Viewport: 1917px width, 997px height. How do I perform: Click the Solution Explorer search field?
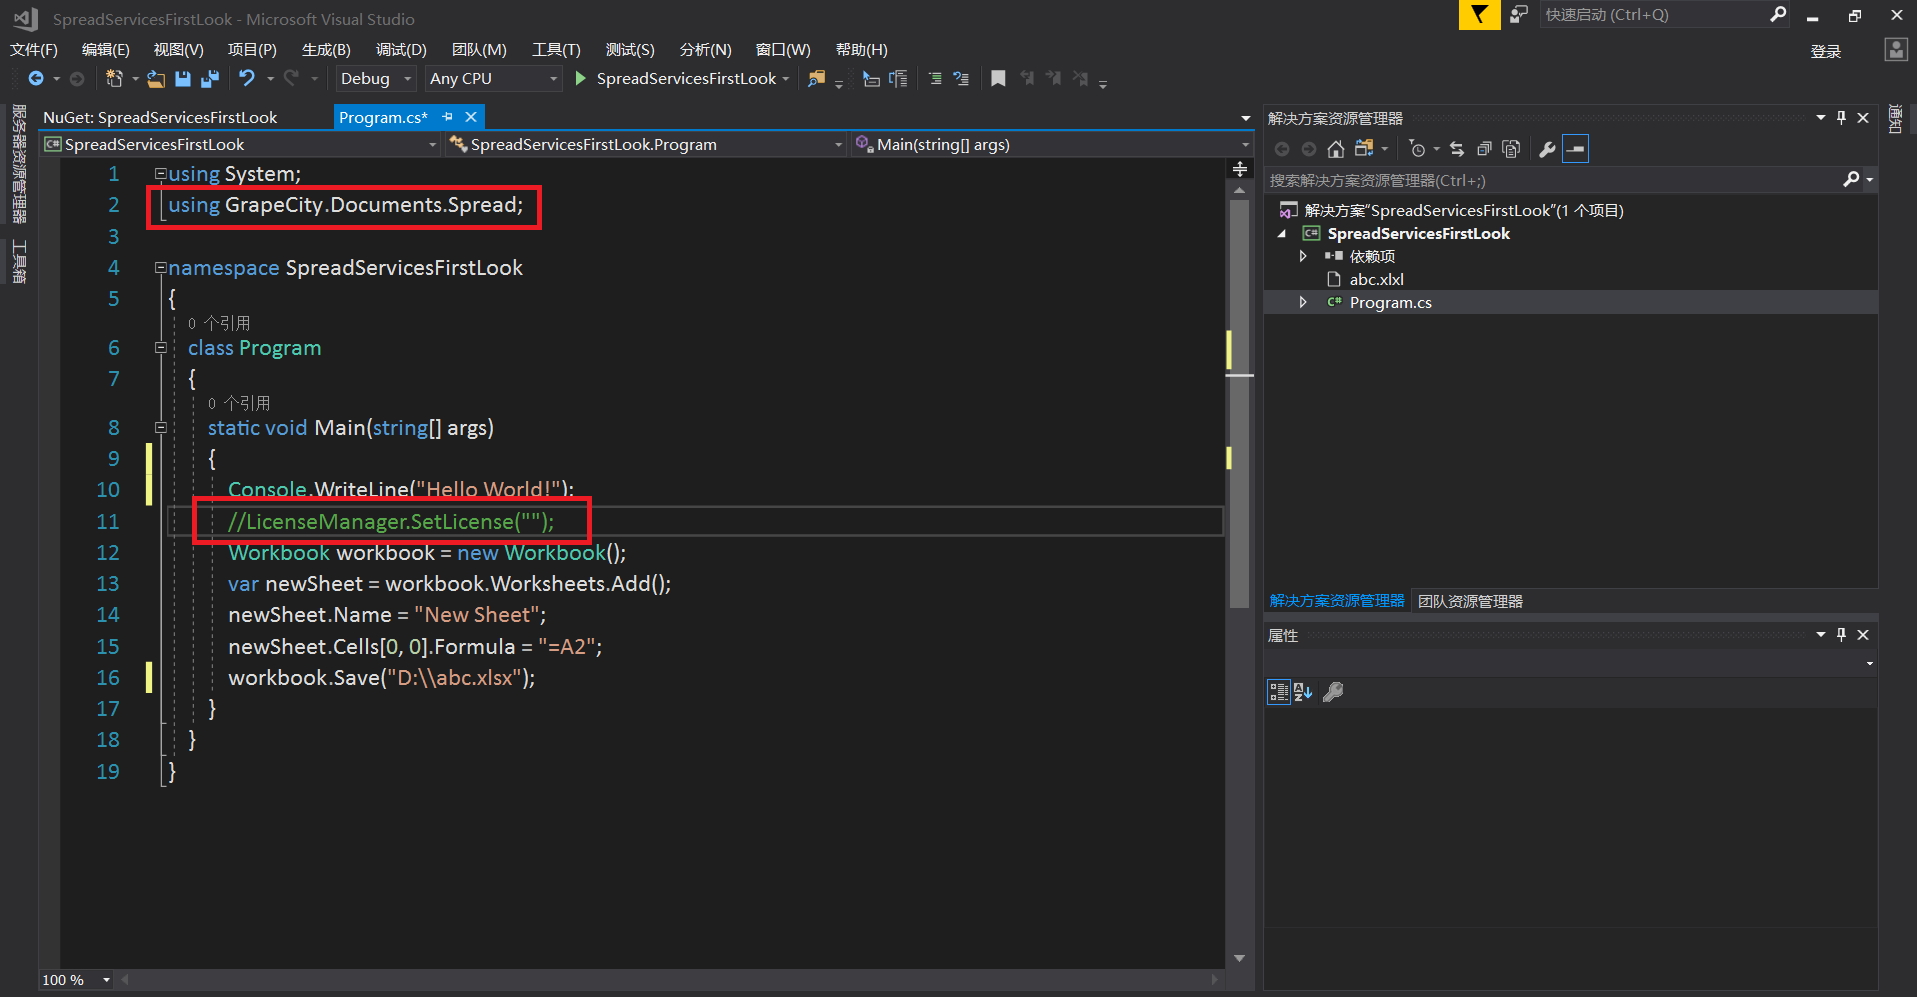(1550, 181)
